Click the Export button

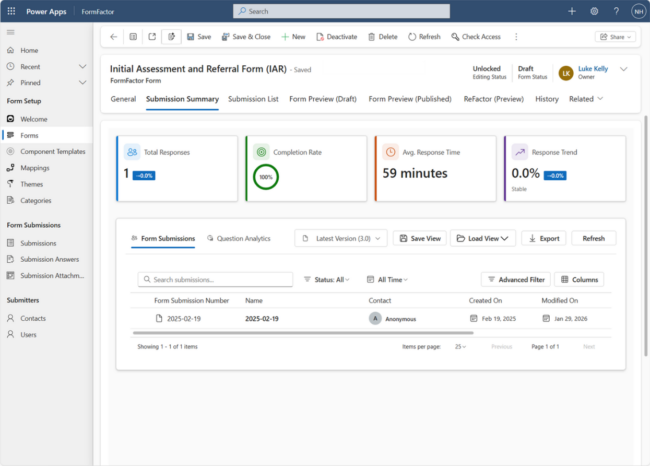(x=544, y=238)
